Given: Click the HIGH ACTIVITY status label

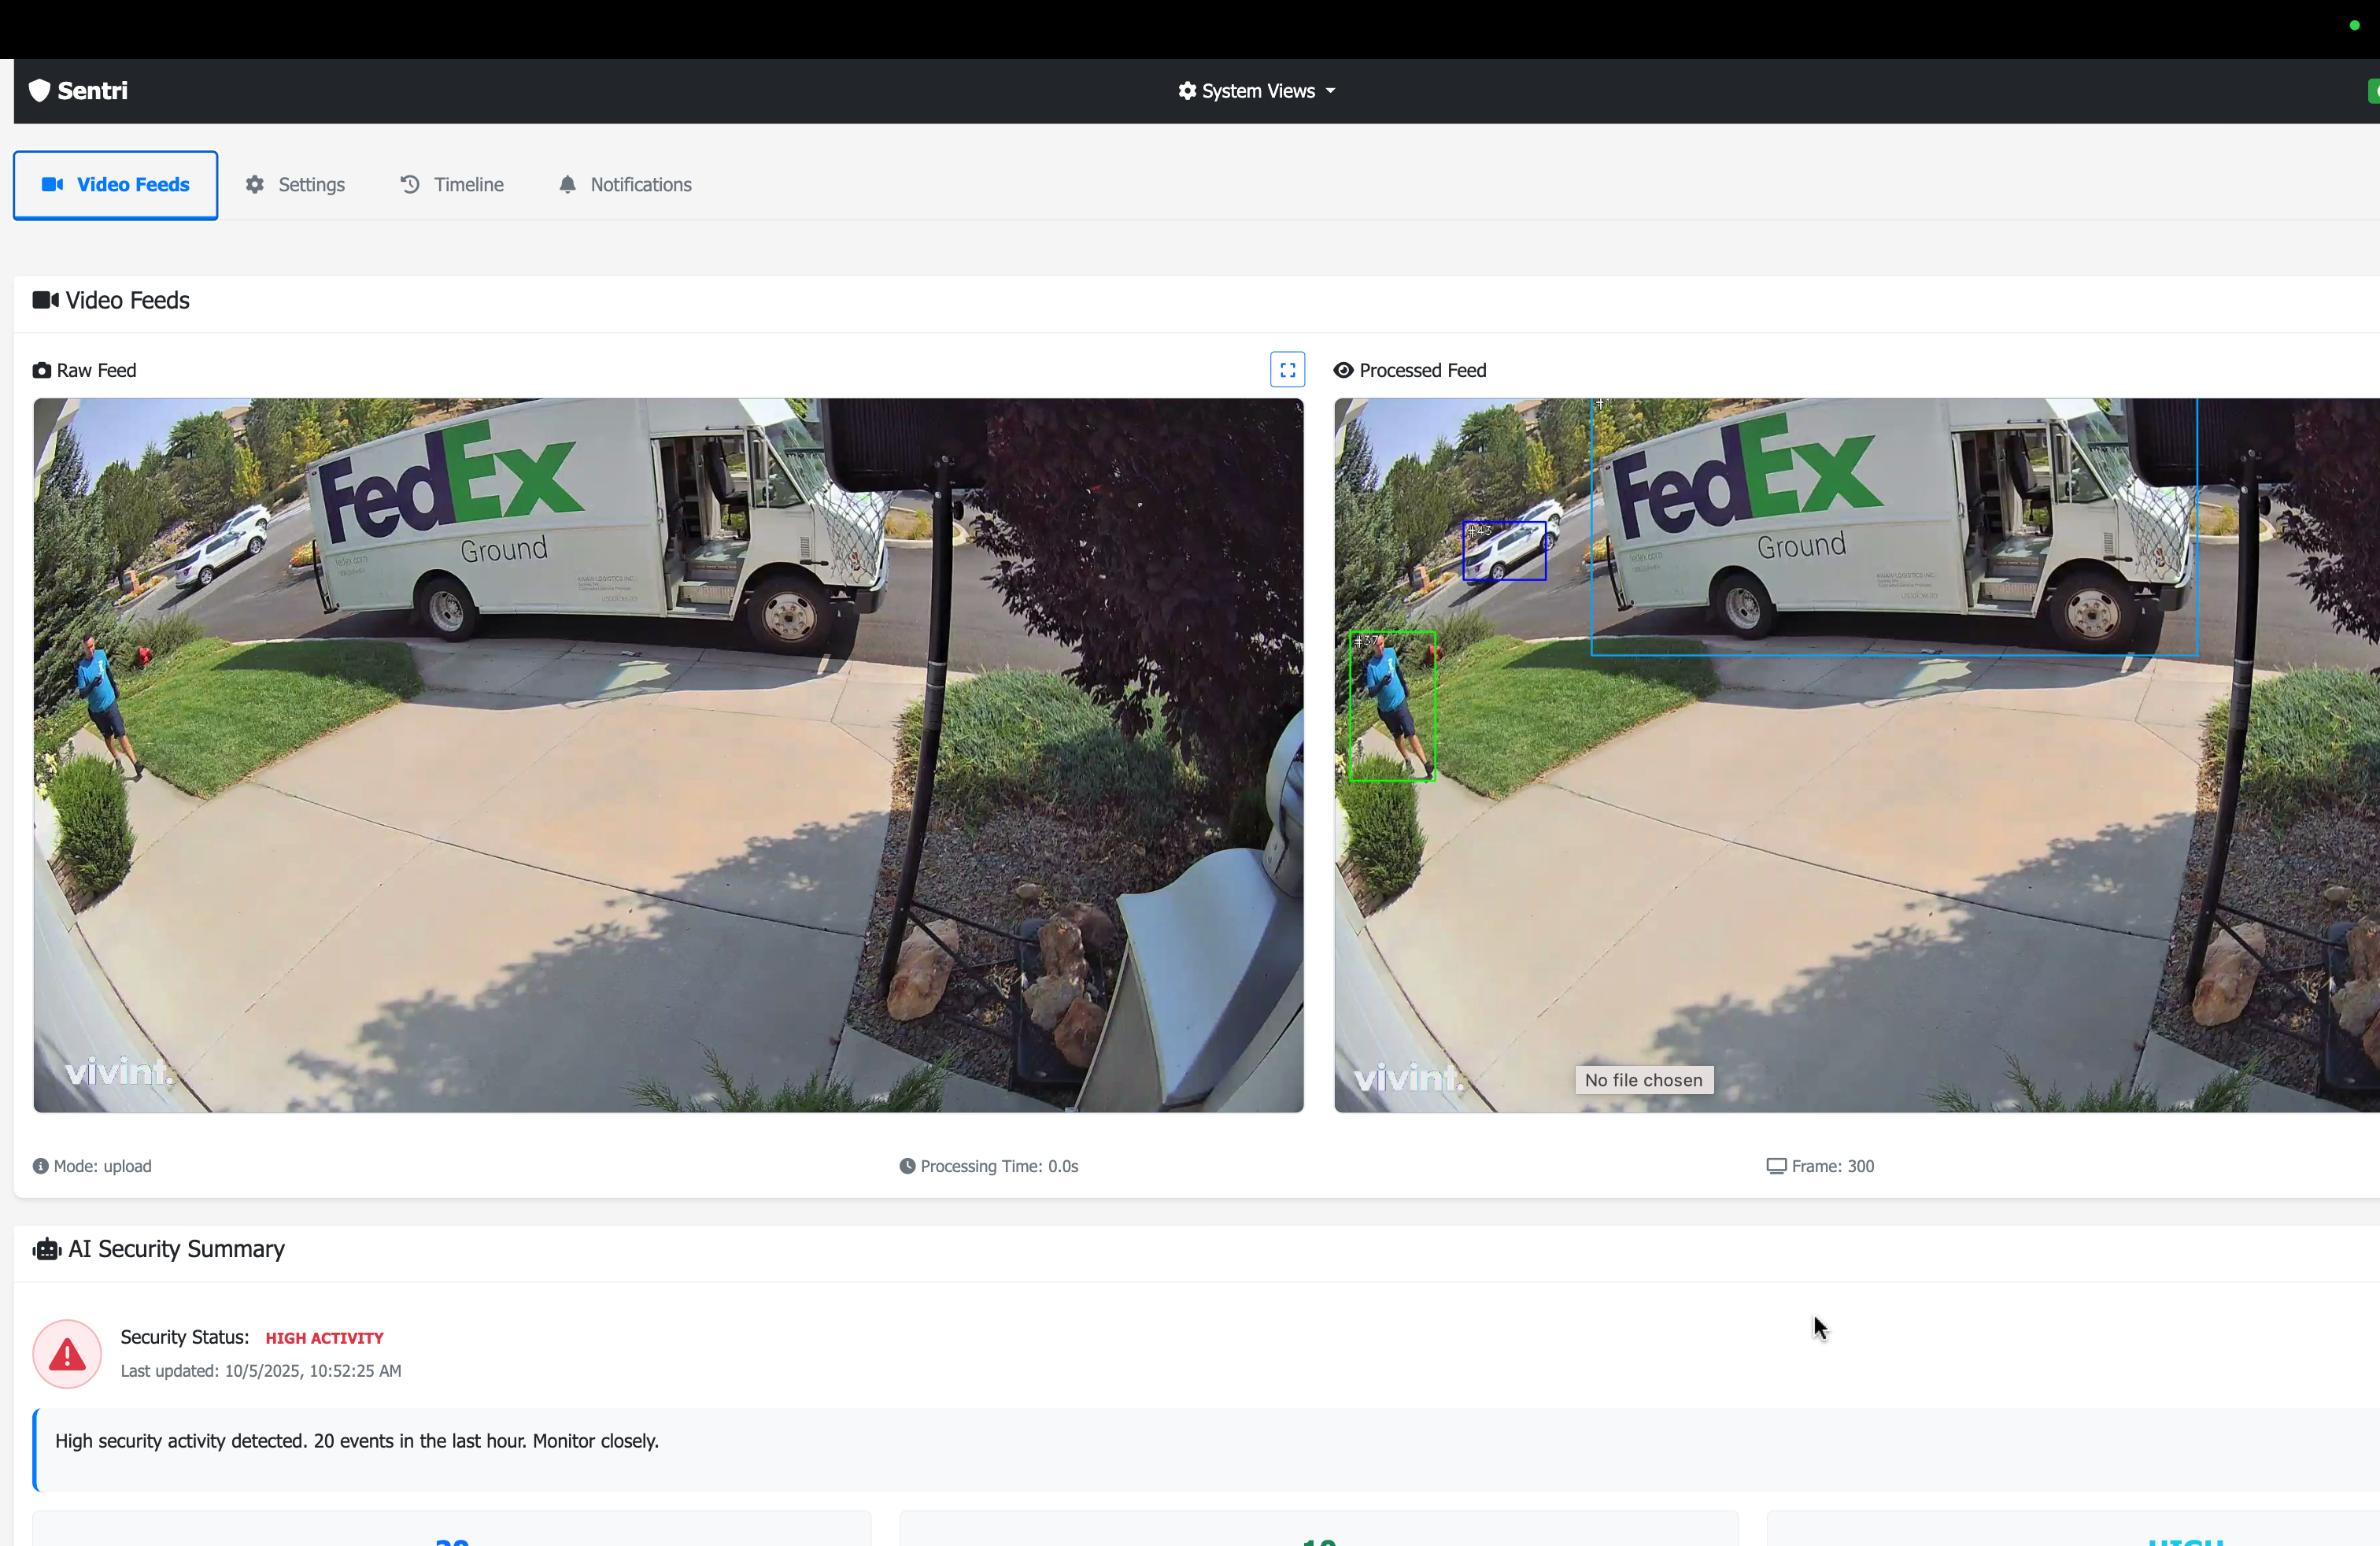Looking at the screenshot, I should [324, 1338].
